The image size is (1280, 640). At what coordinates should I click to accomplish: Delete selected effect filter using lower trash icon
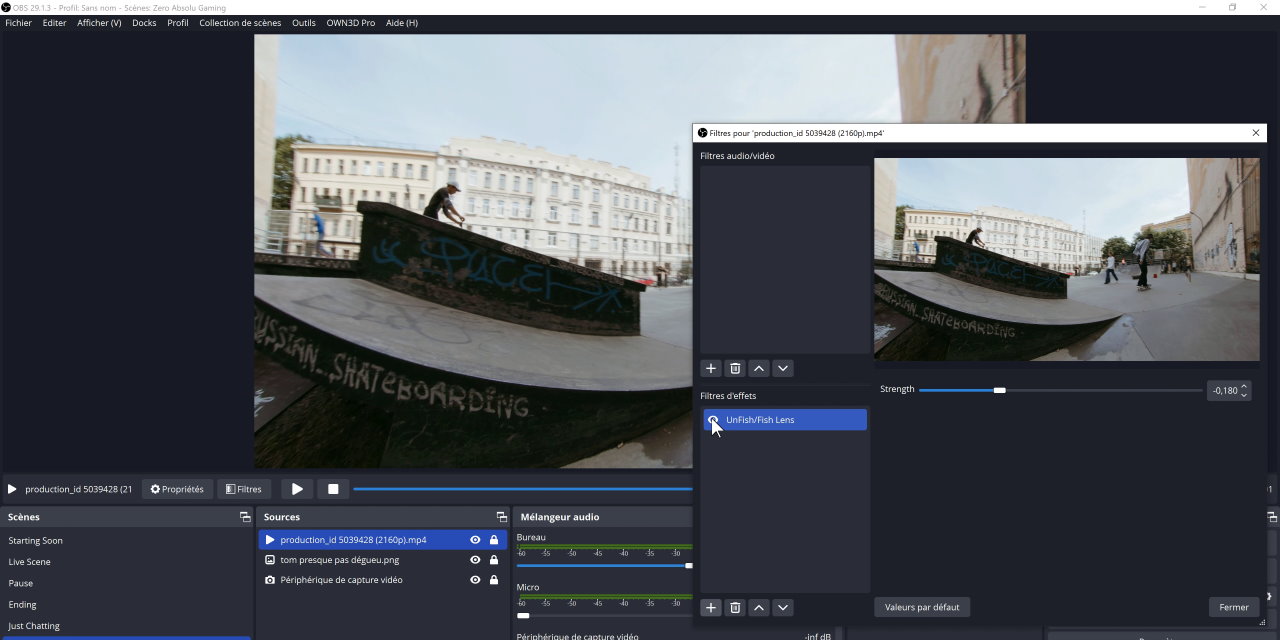click(x=735, y=607)
